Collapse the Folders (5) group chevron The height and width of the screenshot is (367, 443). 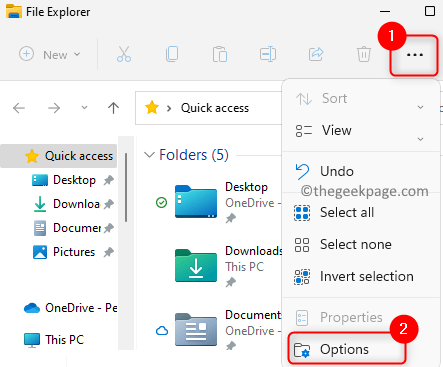click(149, 155)
